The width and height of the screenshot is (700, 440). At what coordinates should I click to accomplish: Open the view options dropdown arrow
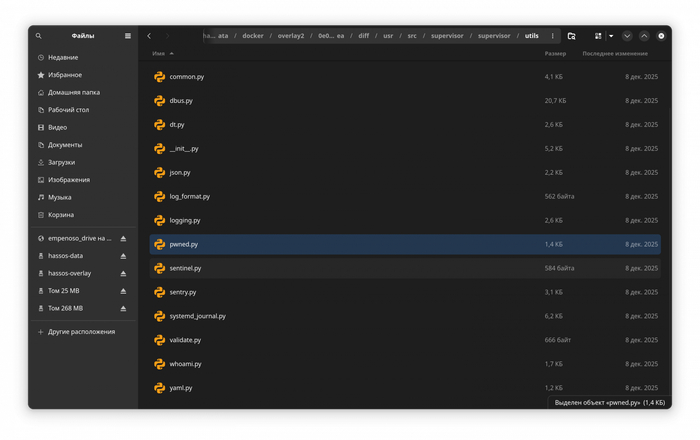[x=611, y=36]
